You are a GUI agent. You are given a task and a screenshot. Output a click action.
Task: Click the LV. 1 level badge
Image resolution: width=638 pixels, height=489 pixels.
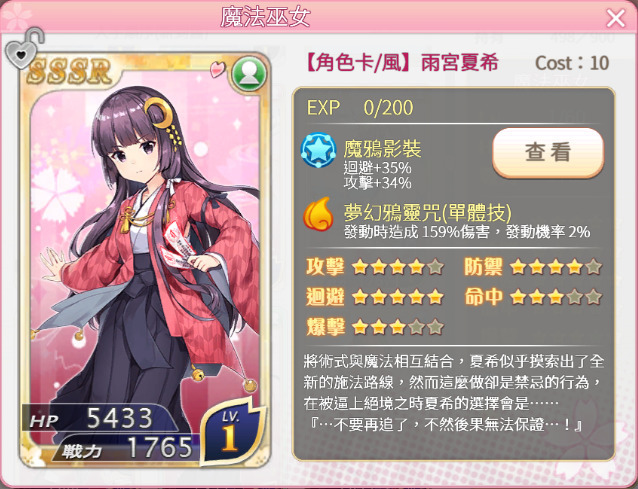click(x=232, y=431)
